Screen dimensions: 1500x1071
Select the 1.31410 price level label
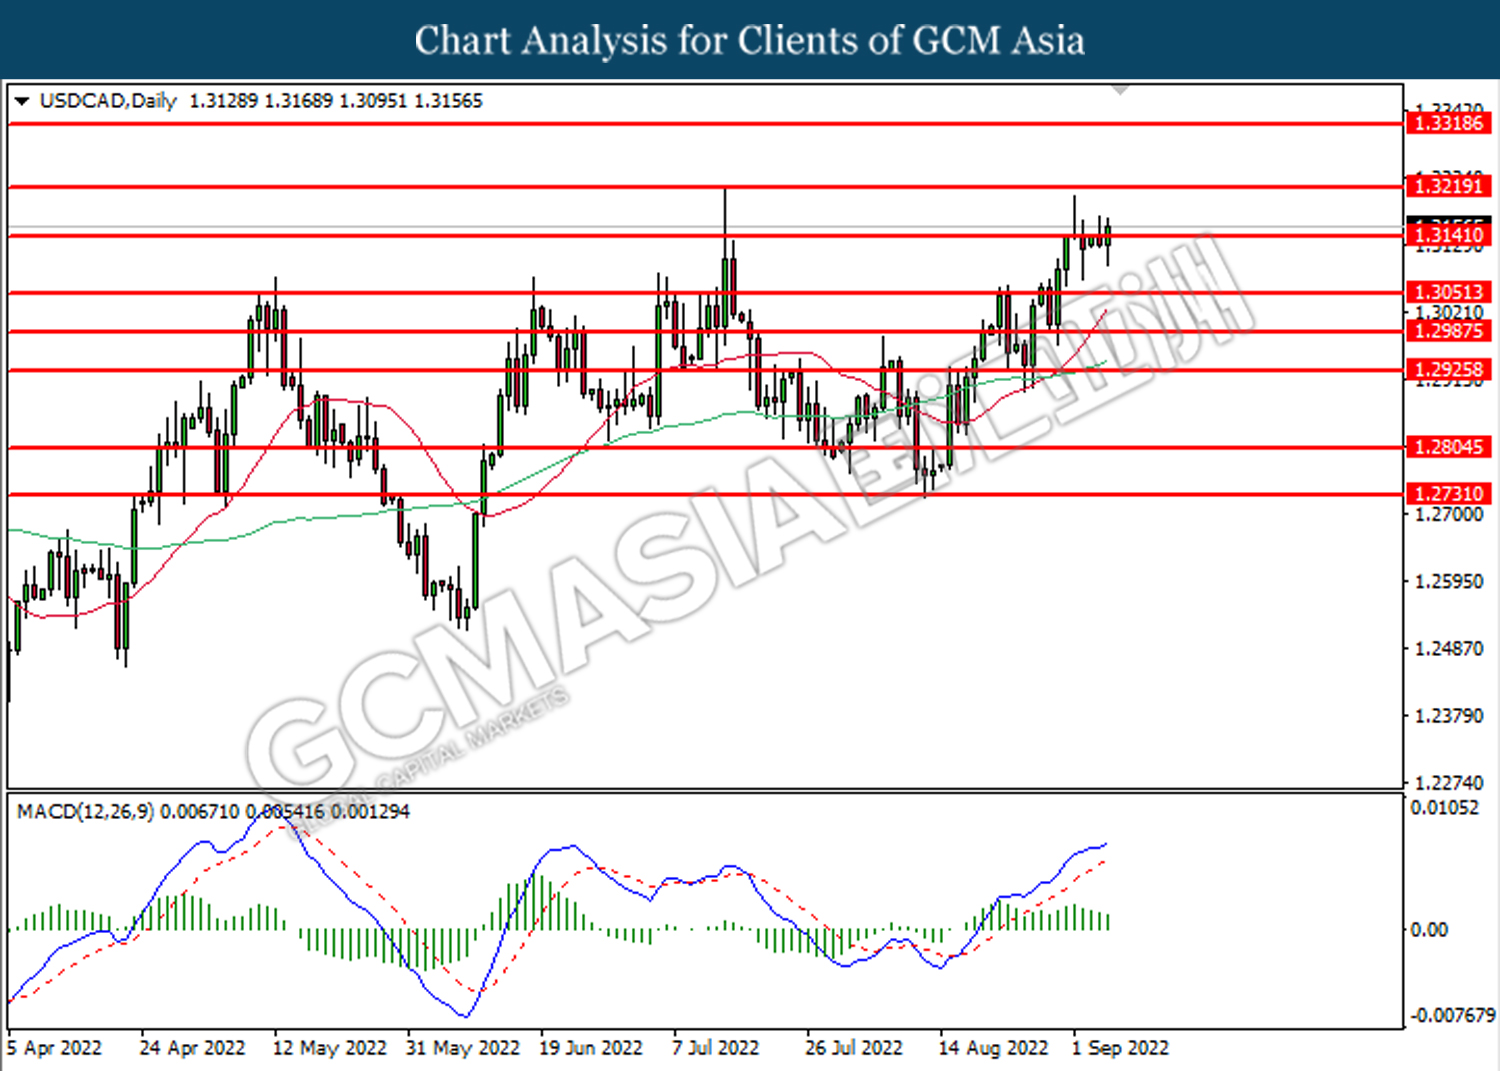point(1448,236)
